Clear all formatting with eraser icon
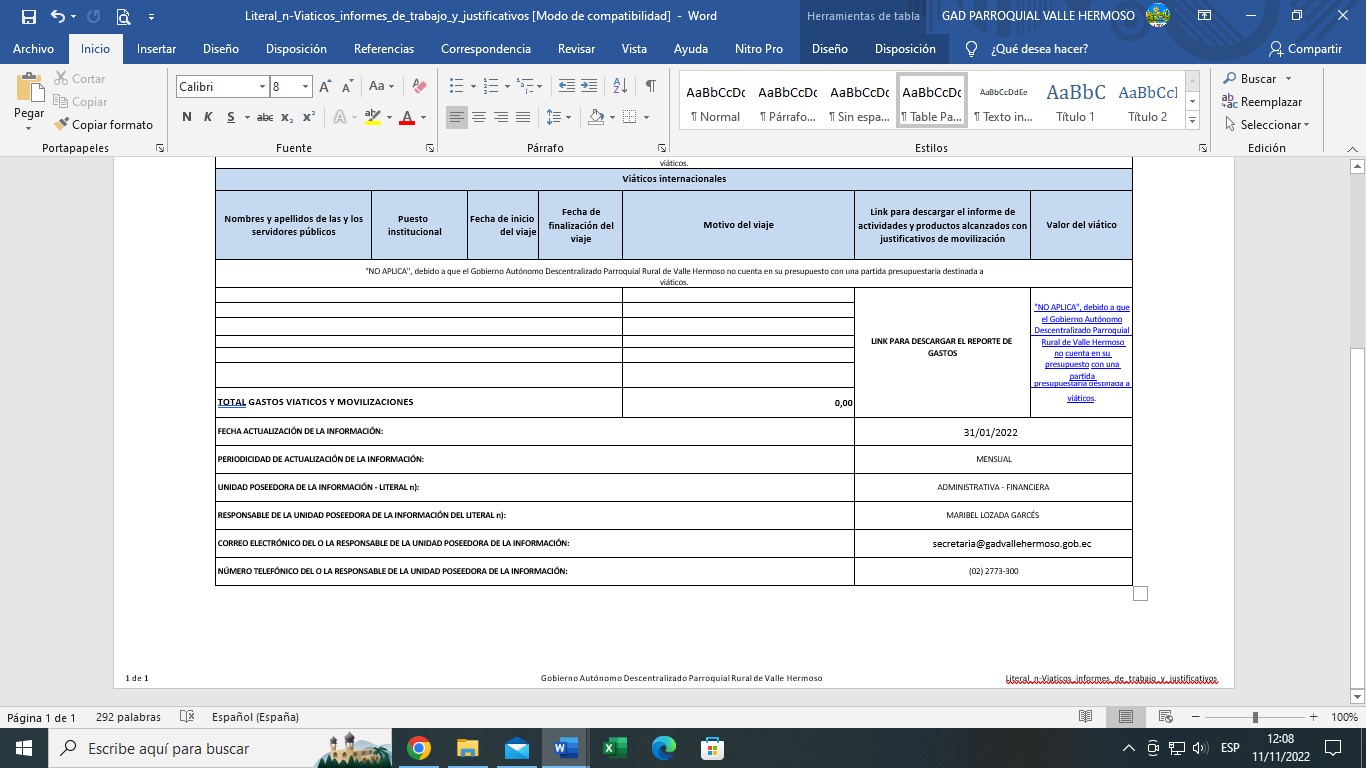This screenshot has height=768, width=1366. coord(420,87)
